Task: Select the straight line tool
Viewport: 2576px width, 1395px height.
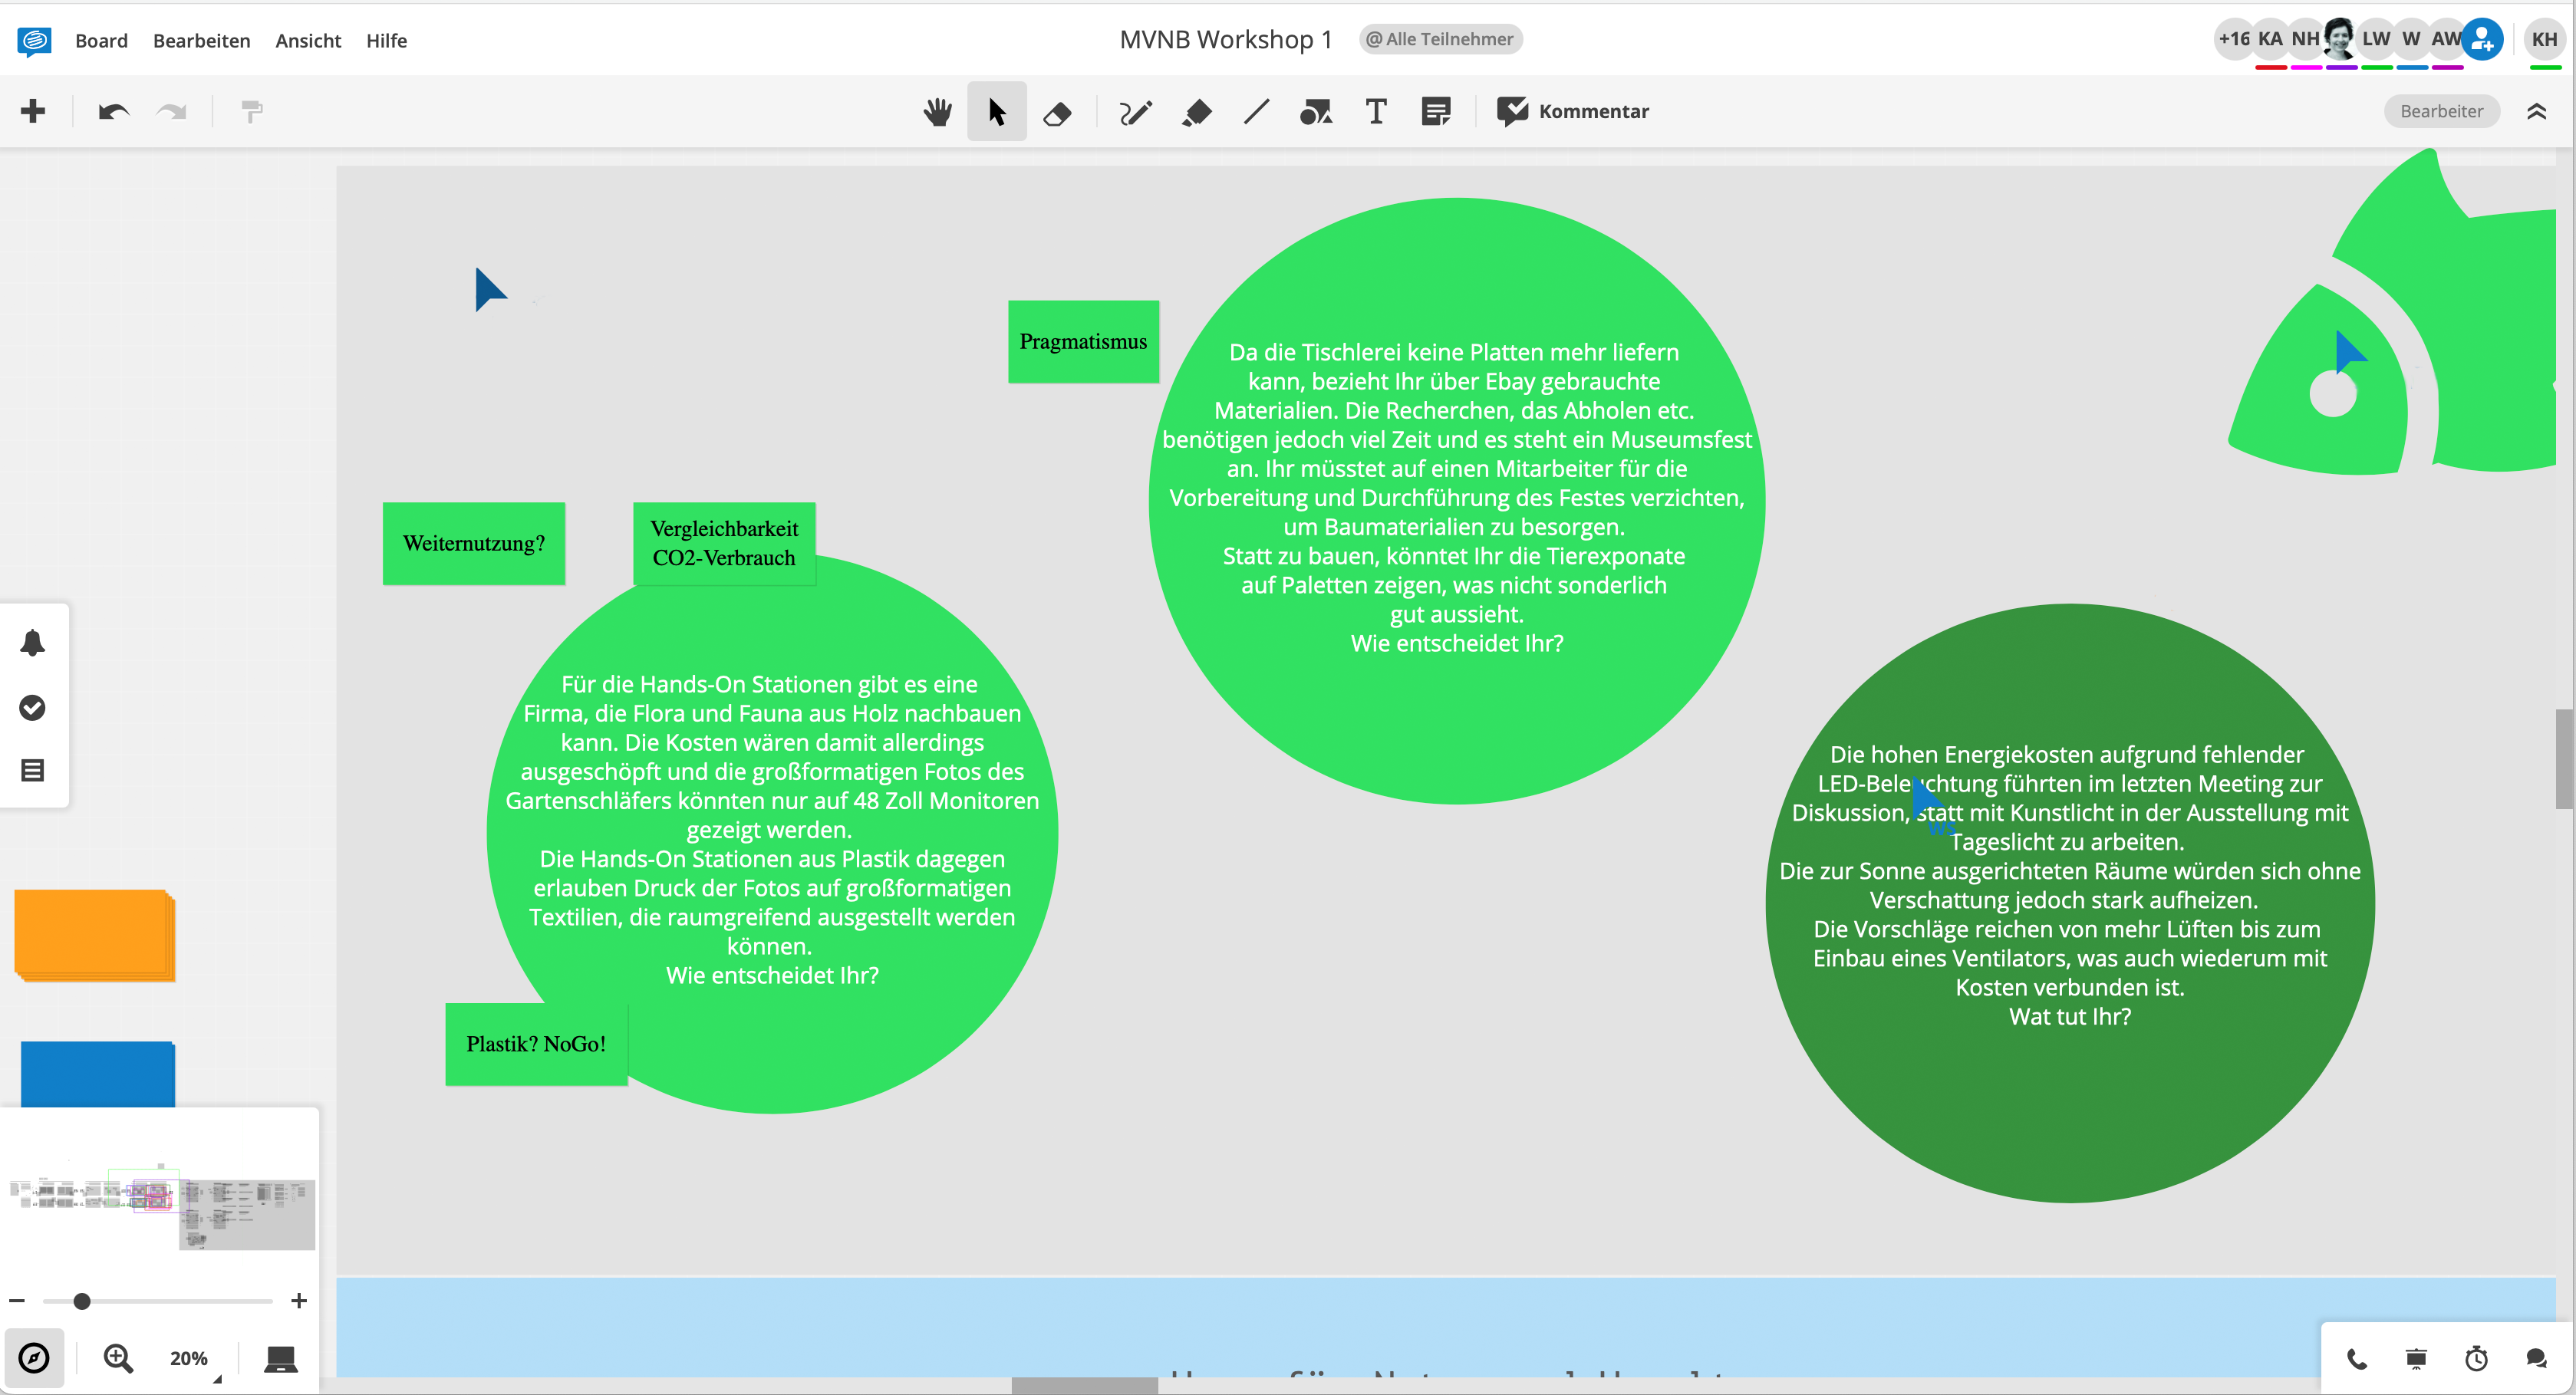Action: click(x=1256, y=112)
